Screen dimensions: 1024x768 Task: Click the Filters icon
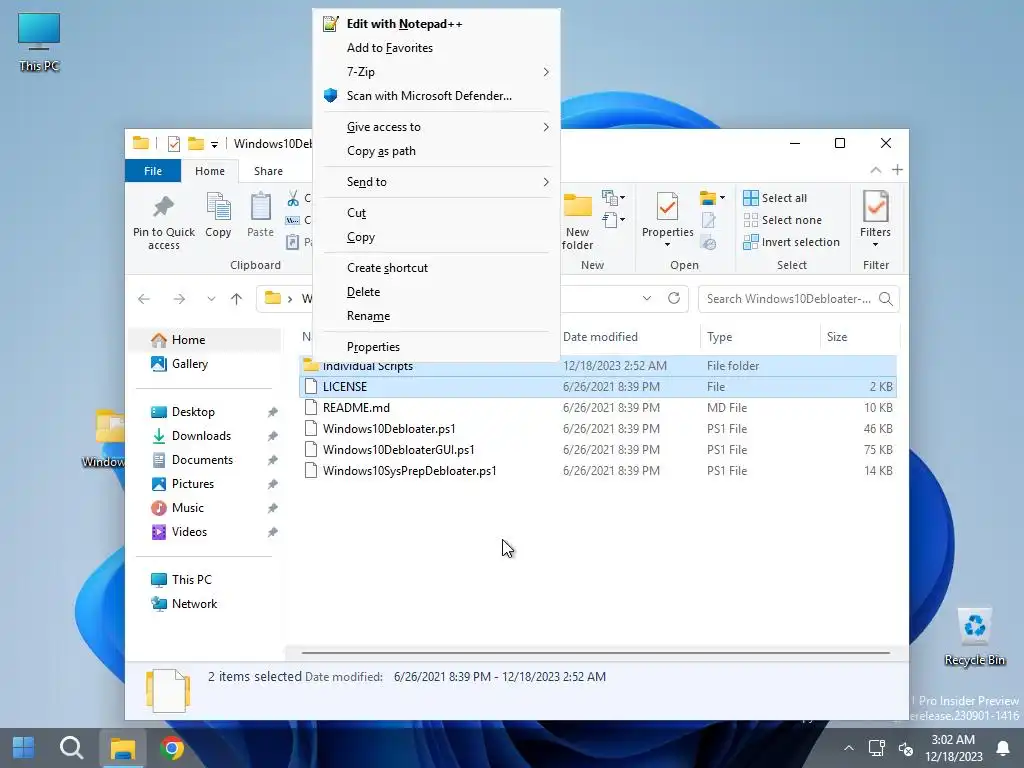click(x=875, y=206)
